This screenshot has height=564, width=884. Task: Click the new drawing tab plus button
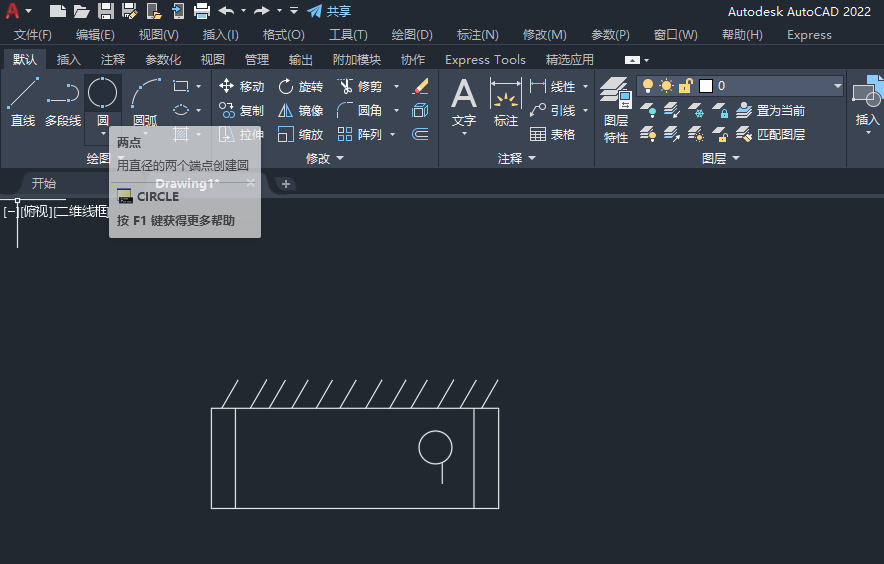tap(286, 184)
